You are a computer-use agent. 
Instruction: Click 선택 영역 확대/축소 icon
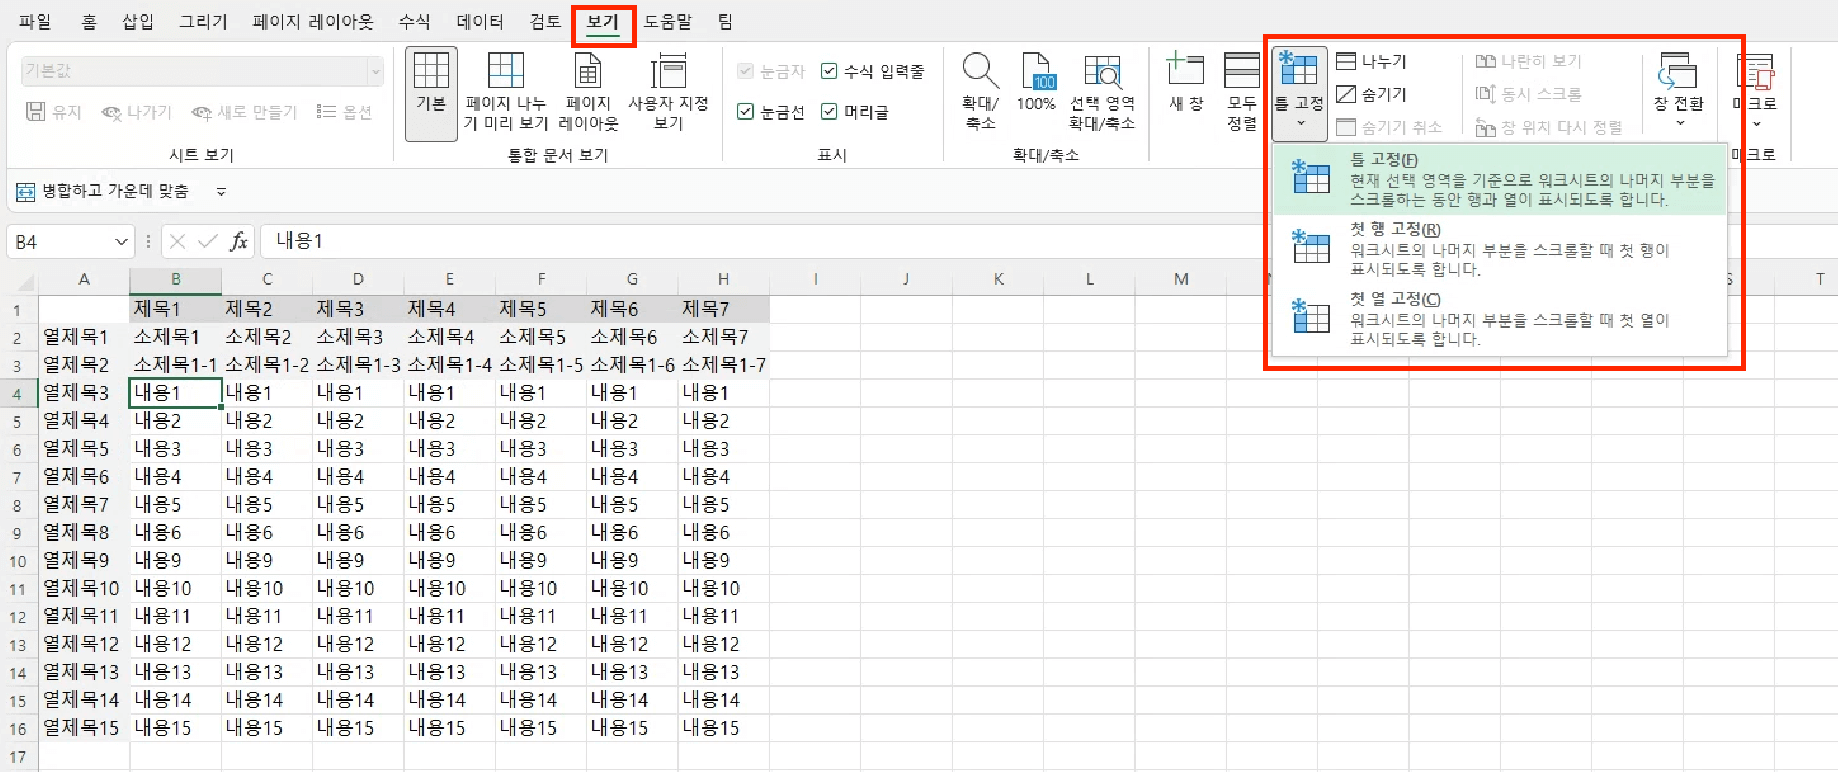1102,72
